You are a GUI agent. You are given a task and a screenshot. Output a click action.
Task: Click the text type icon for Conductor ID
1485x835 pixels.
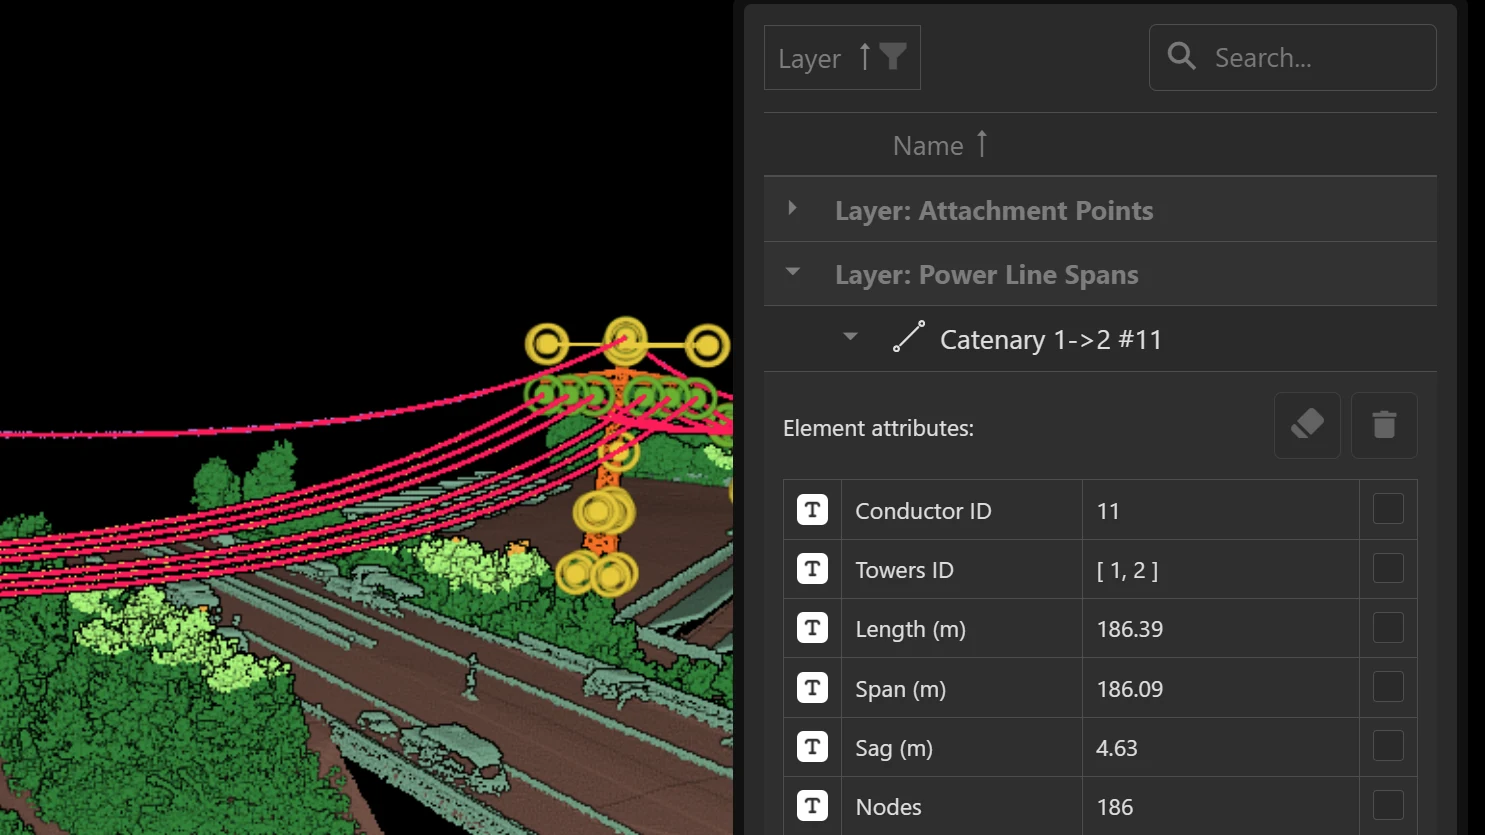812,510
